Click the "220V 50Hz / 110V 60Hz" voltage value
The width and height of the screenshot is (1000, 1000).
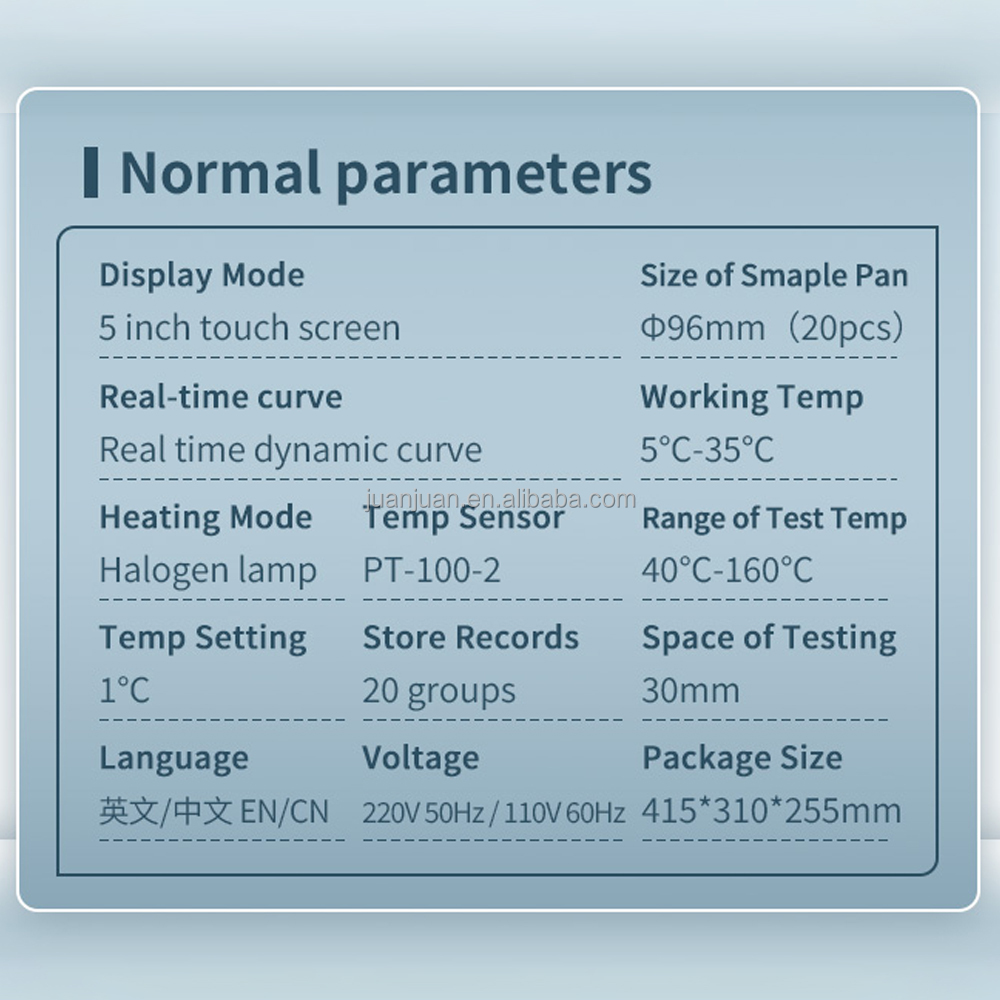(x=493, y=812)
